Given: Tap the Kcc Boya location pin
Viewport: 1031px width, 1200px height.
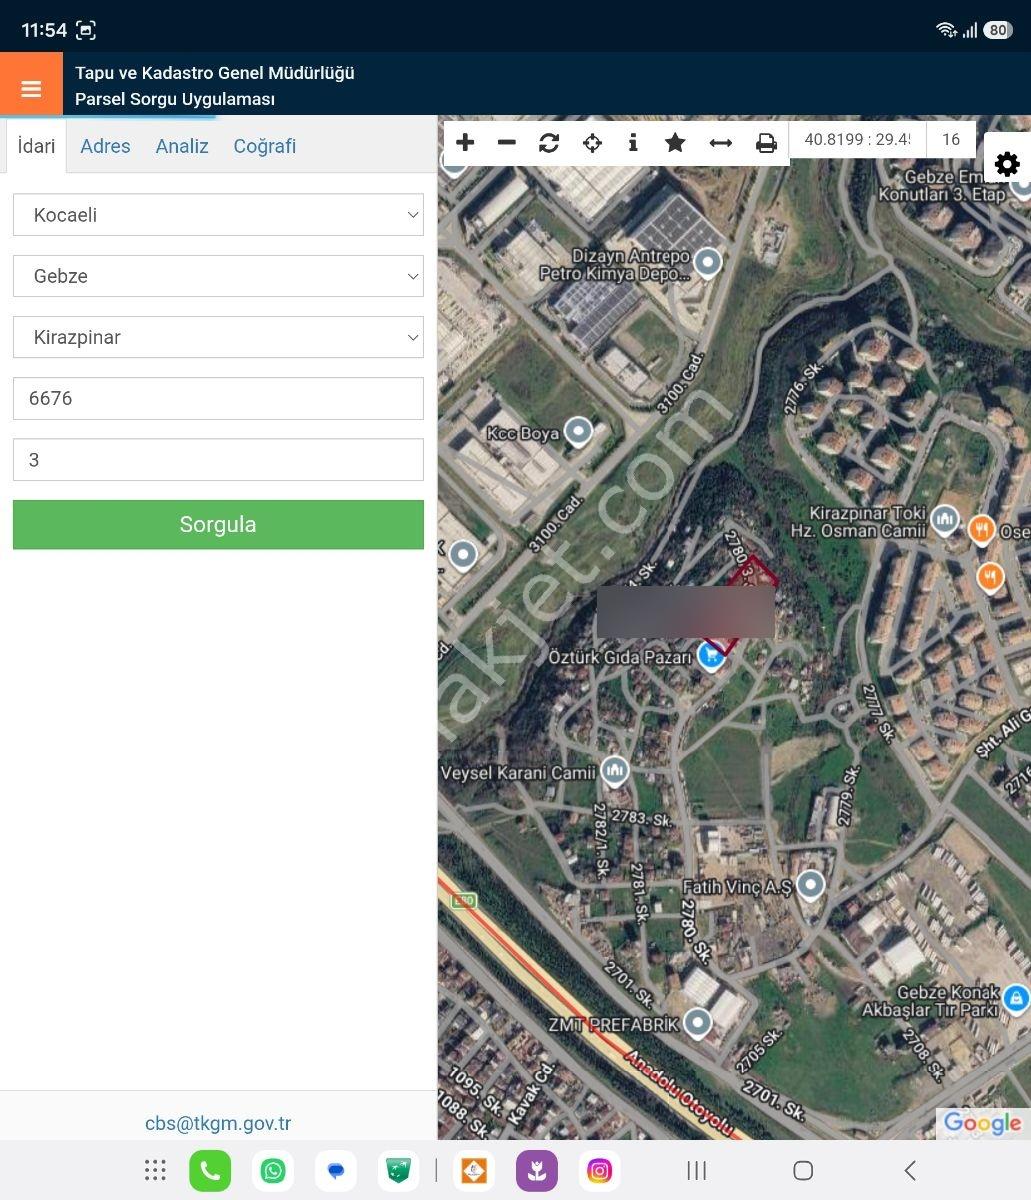Looking at the screenshot, I should (579, 432).
